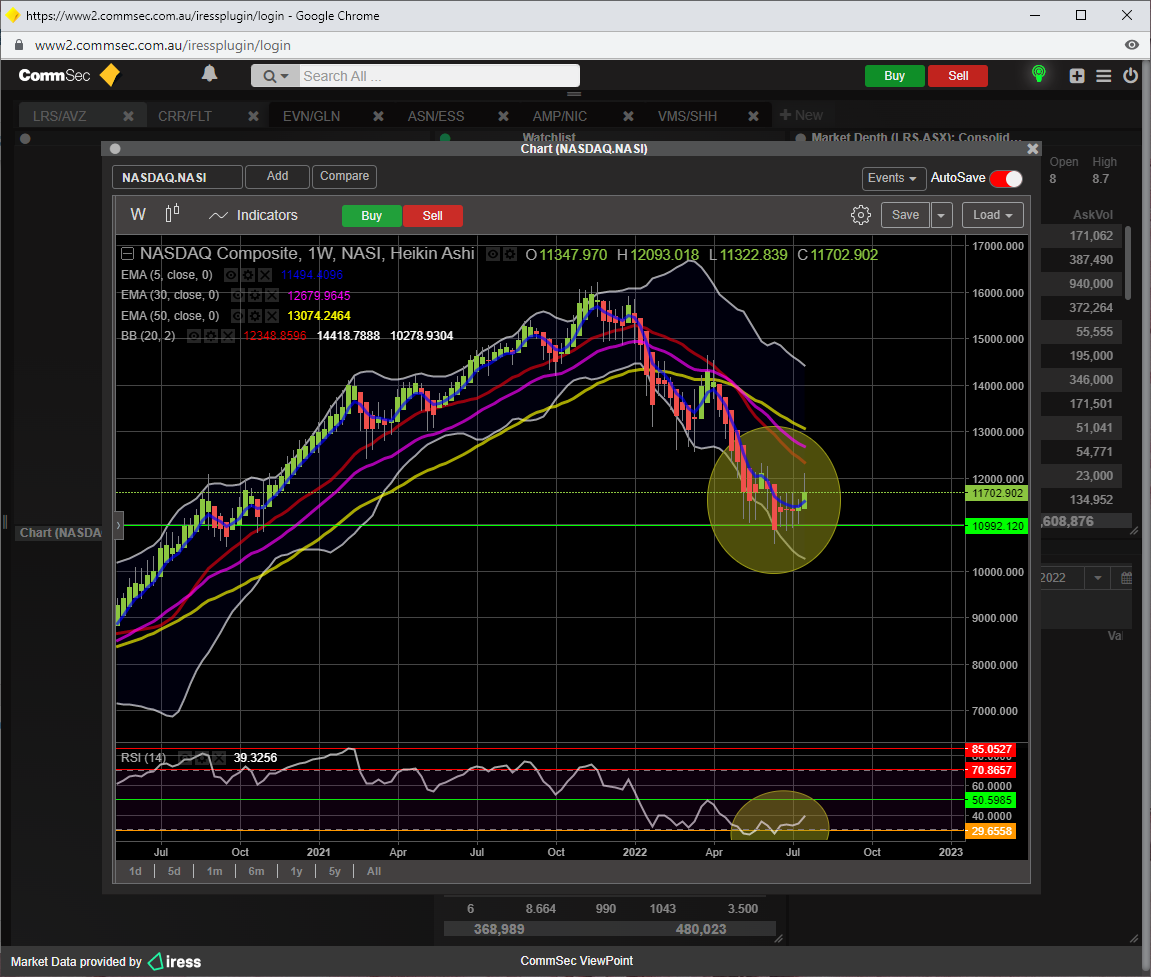This screenshot has width=1151, height=977.
Task: Click the CommSec logo
Action: click(69, 76)
